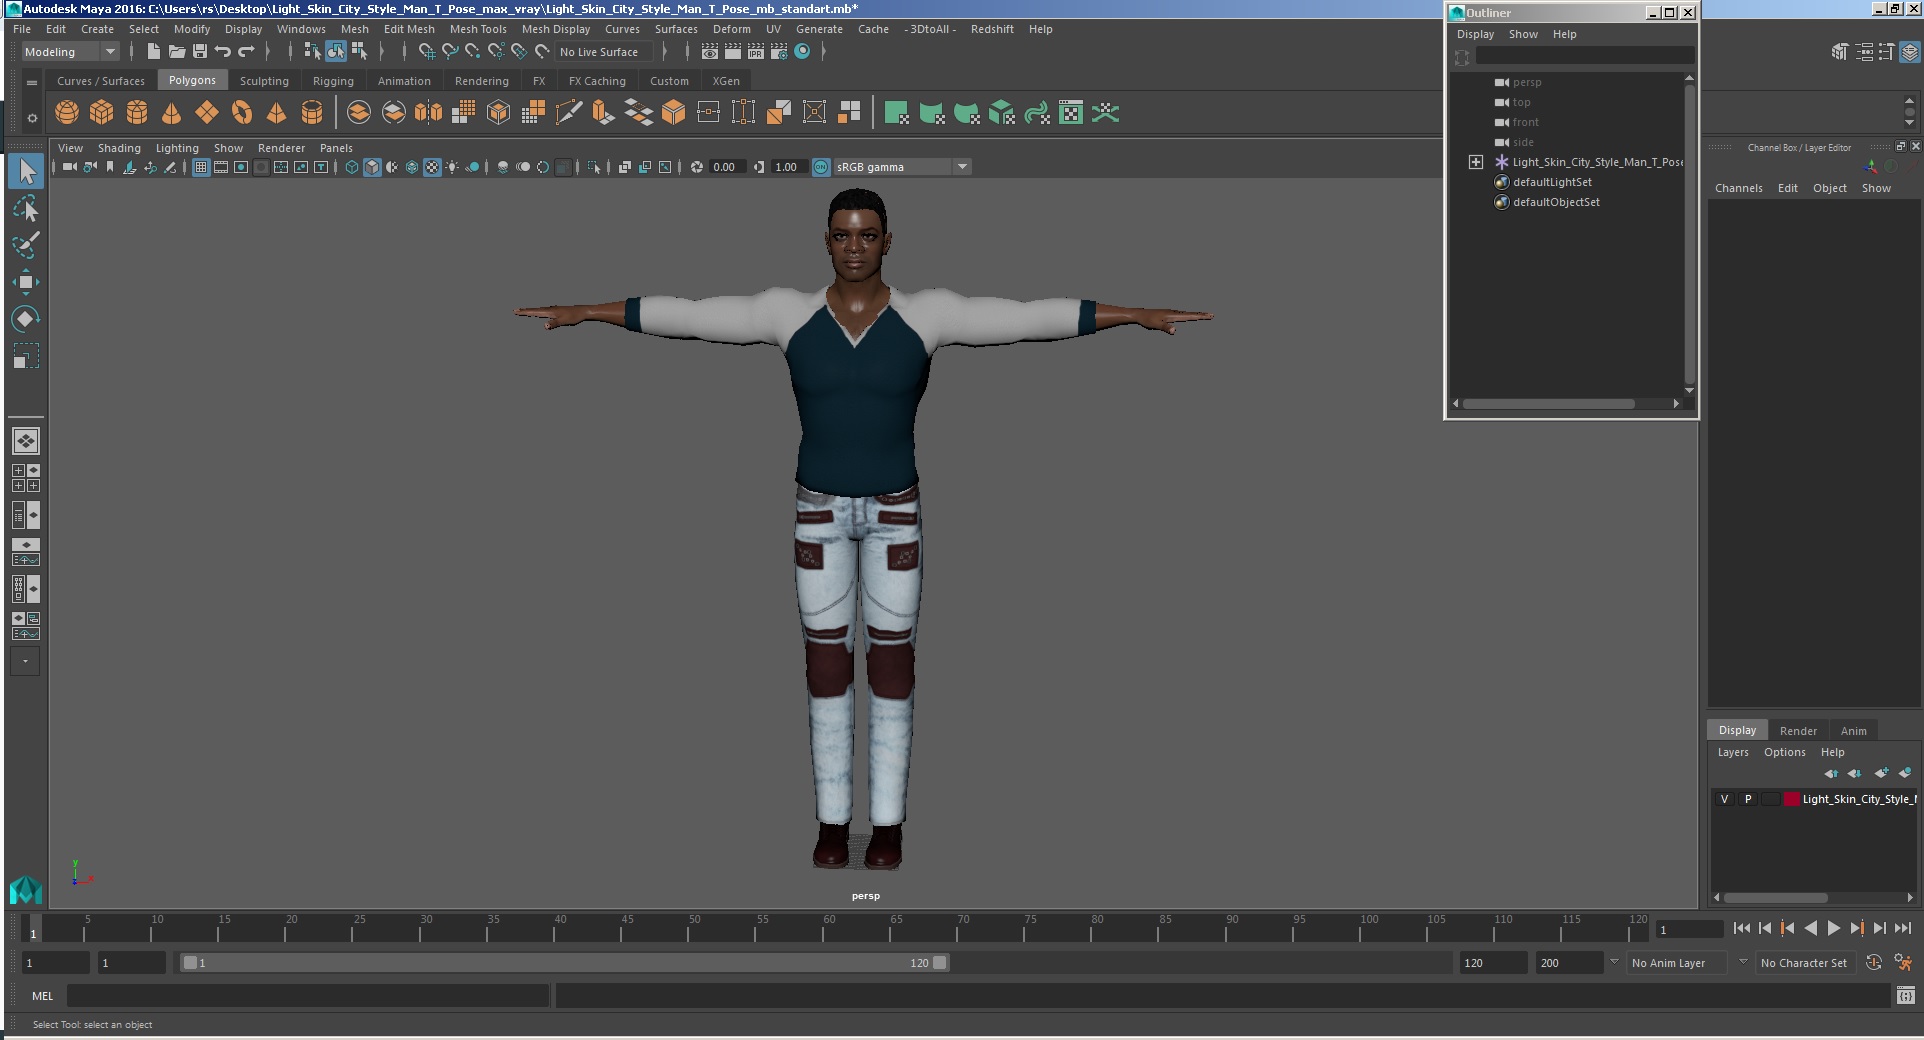The image size is (1924, 1040).
Task: Toggle Isolate Select in panel toolbar
Action: (594, 167)
